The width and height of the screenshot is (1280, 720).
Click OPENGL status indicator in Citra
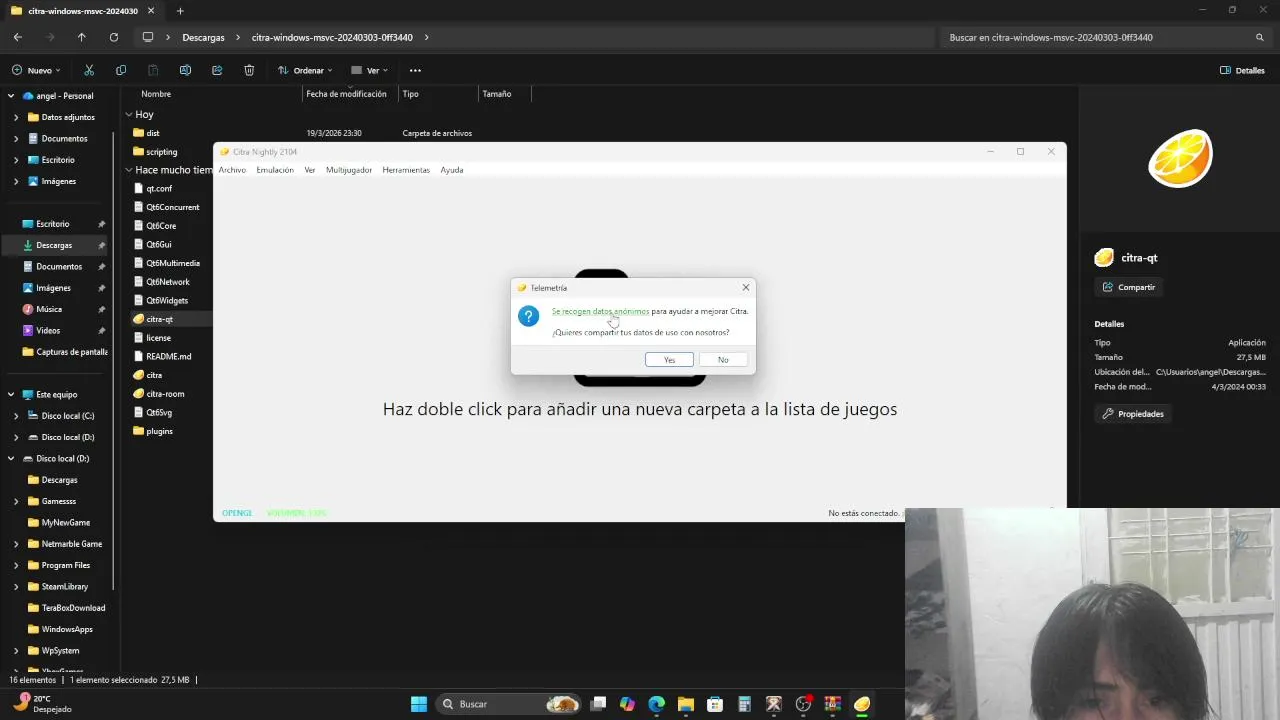click(237, 513)
